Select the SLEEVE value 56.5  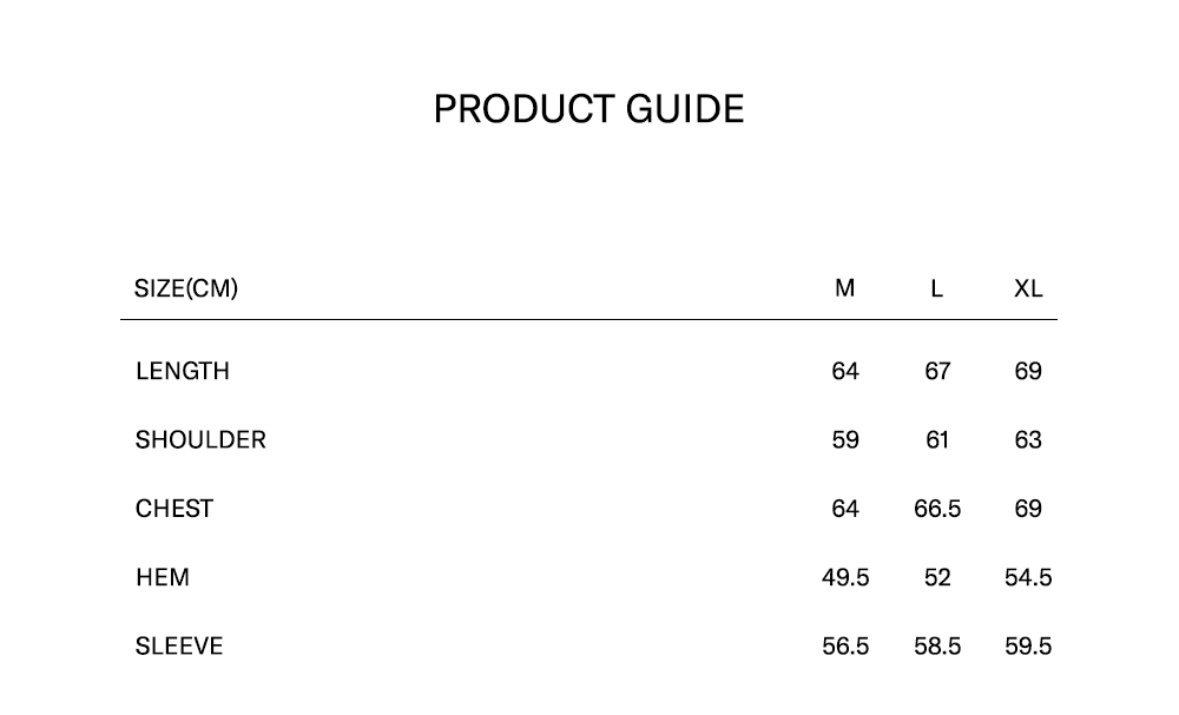[x=845, y=647]
